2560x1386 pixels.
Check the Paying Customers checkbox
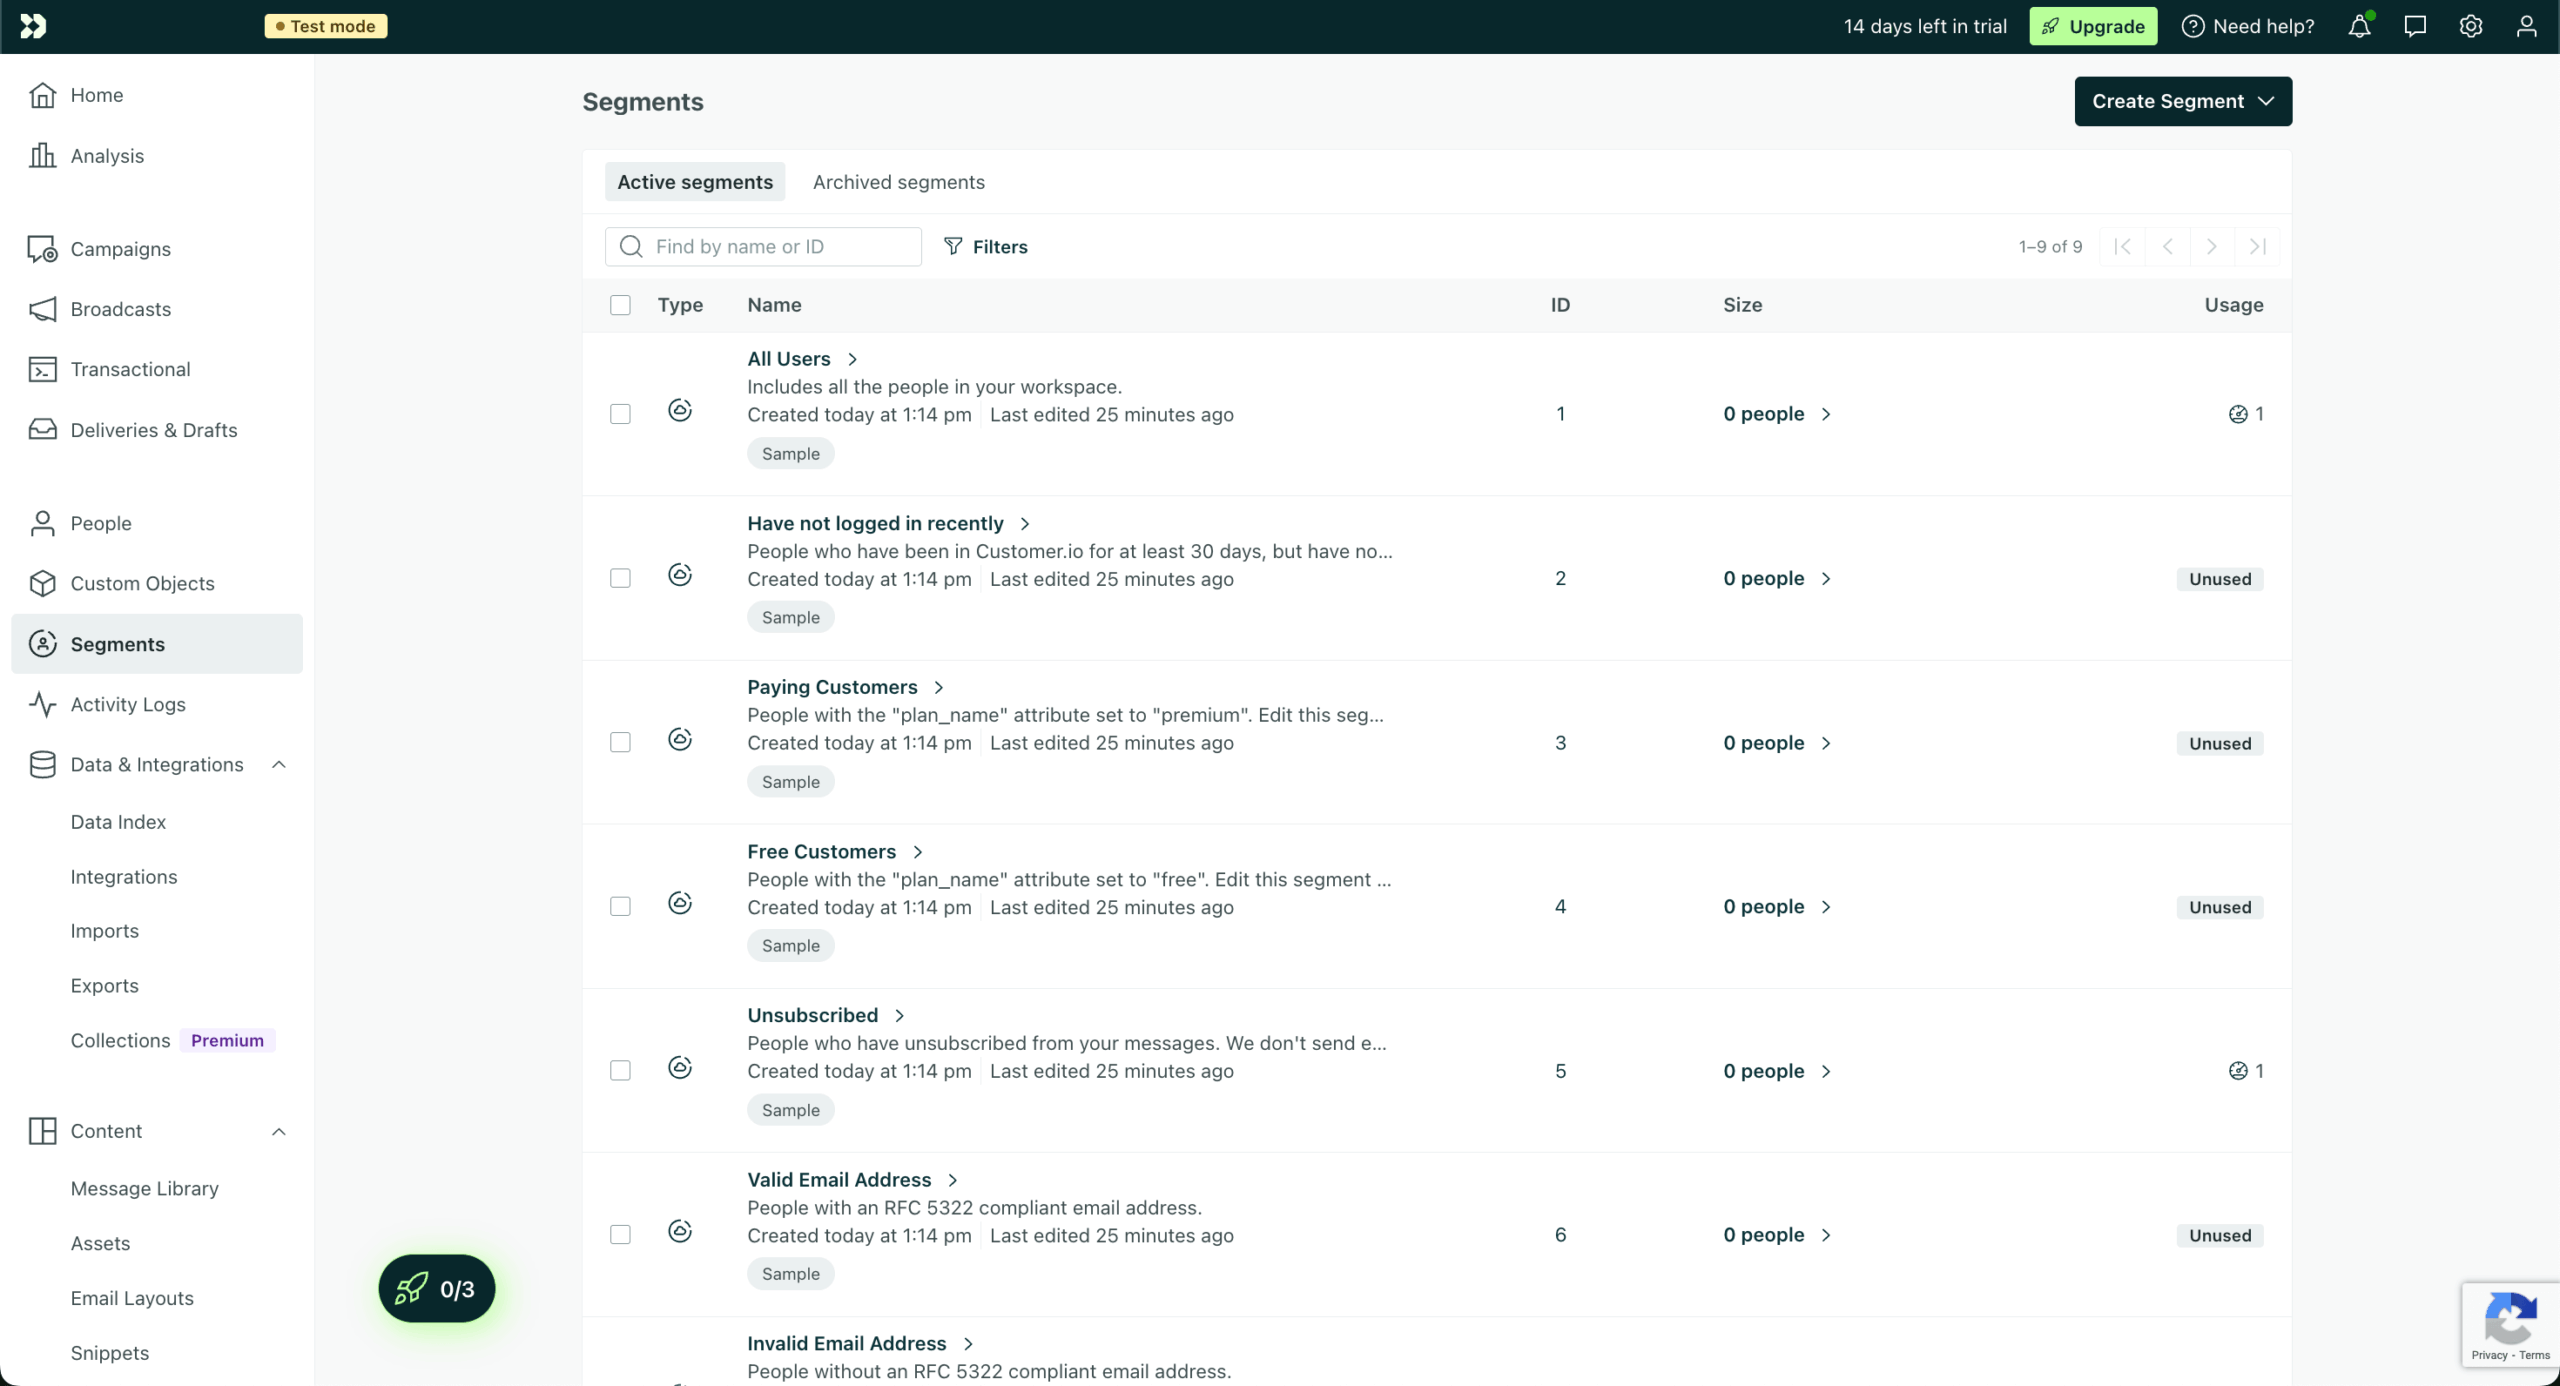(x=620, y=742)
